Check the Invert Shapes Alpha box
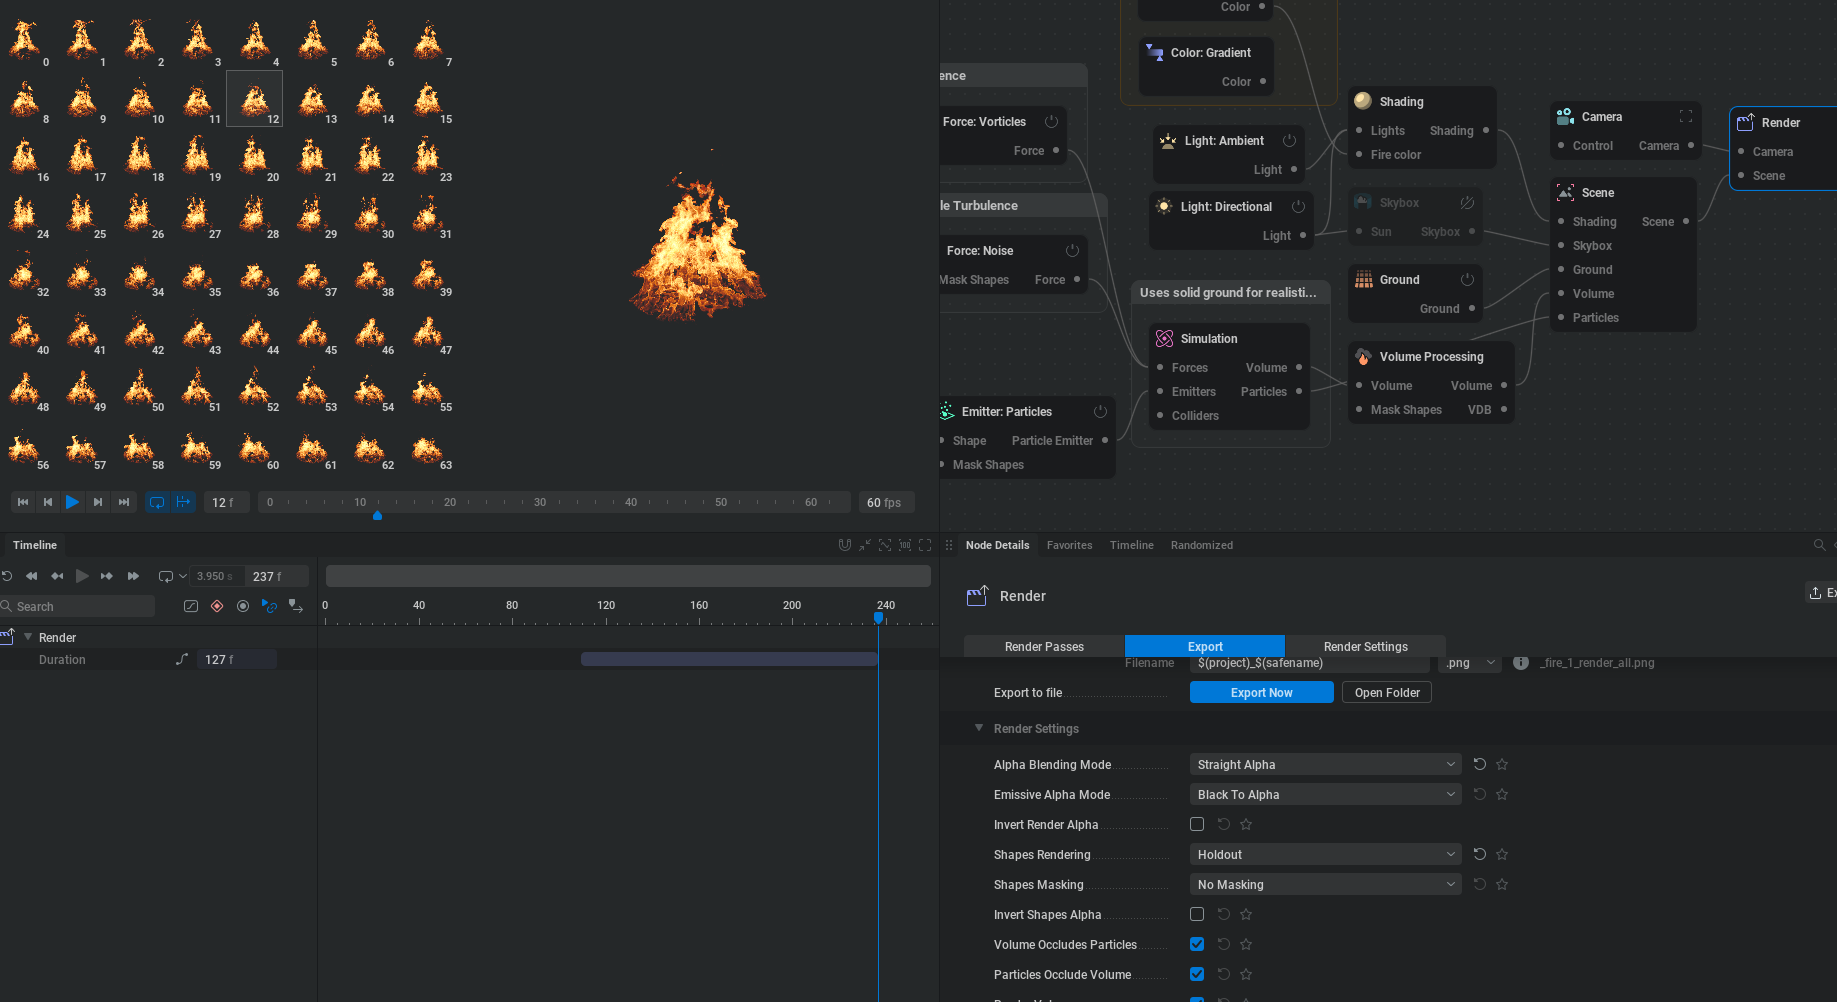 click(x=1197, y=914)
